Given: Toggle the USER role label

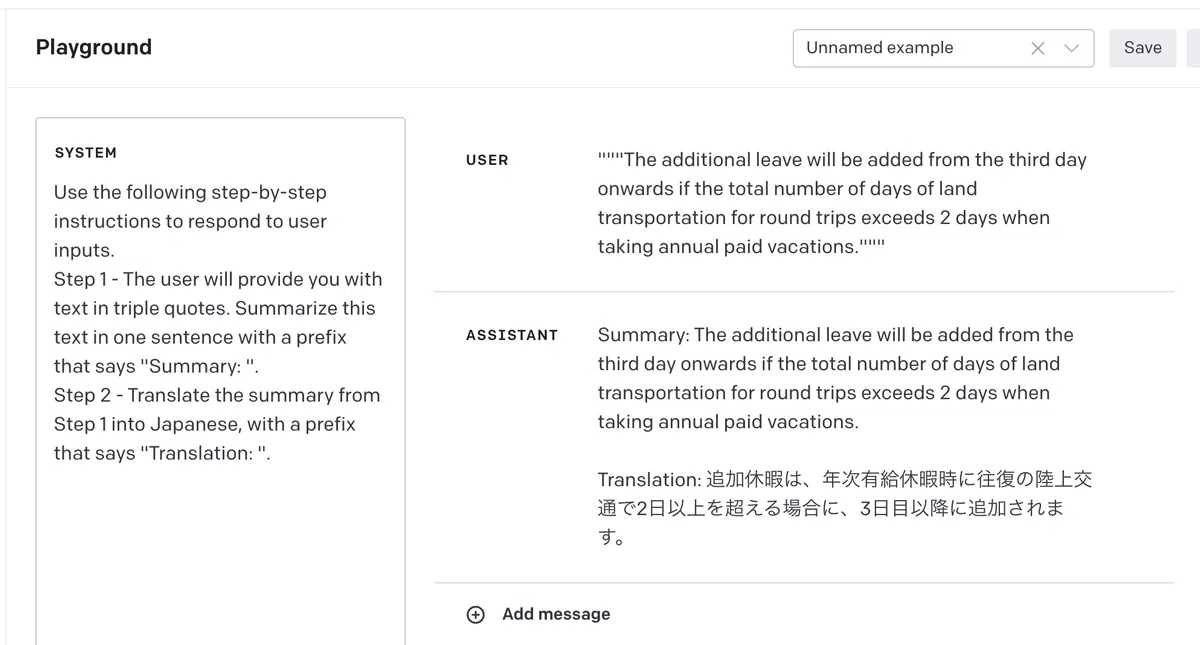Looking at the screenshot, I should [x=487, y=160].
